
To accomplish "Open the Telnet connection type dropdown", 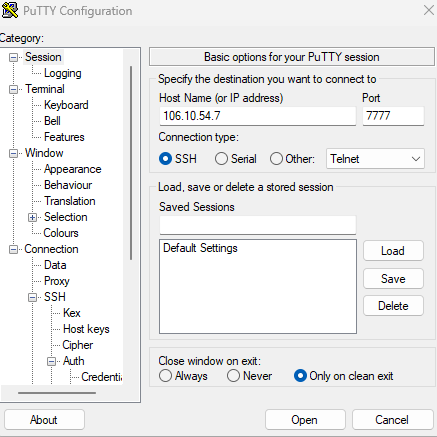I will [375, 159].
